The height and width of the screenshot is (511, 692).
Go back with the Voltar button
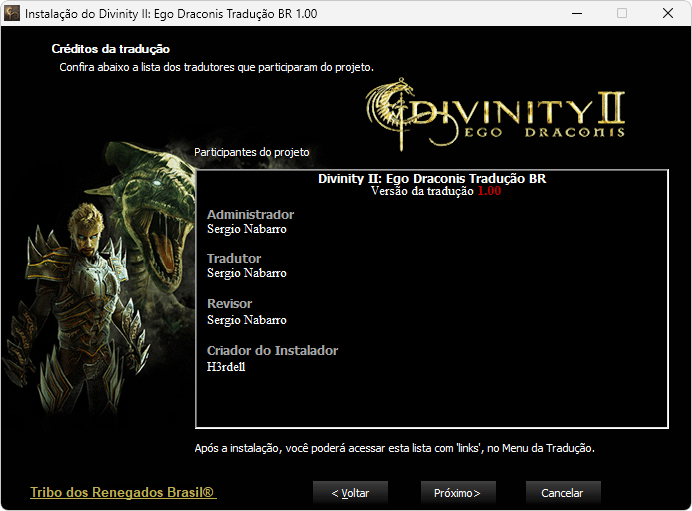[350, 493]
